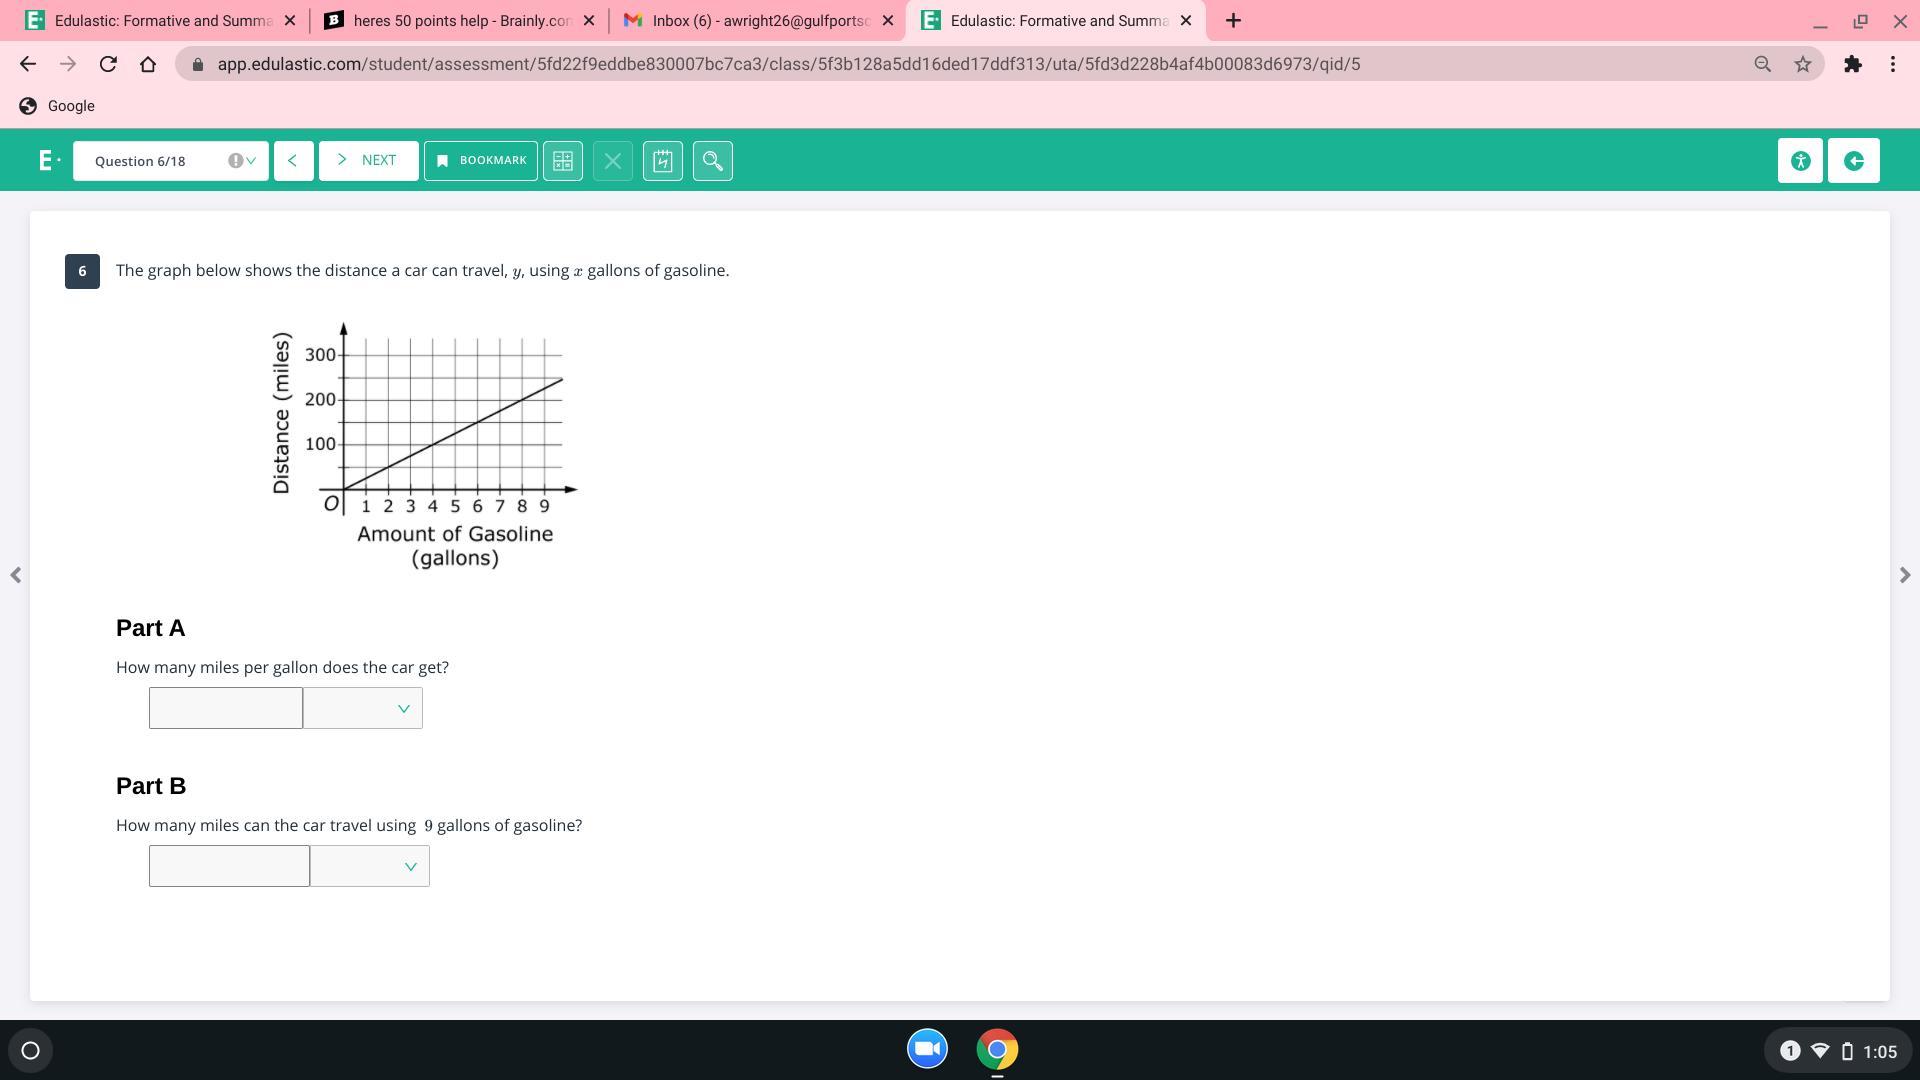The image size is (1920, 1080).
Task: Click the Google bookmark link
Action: (58, 106)
